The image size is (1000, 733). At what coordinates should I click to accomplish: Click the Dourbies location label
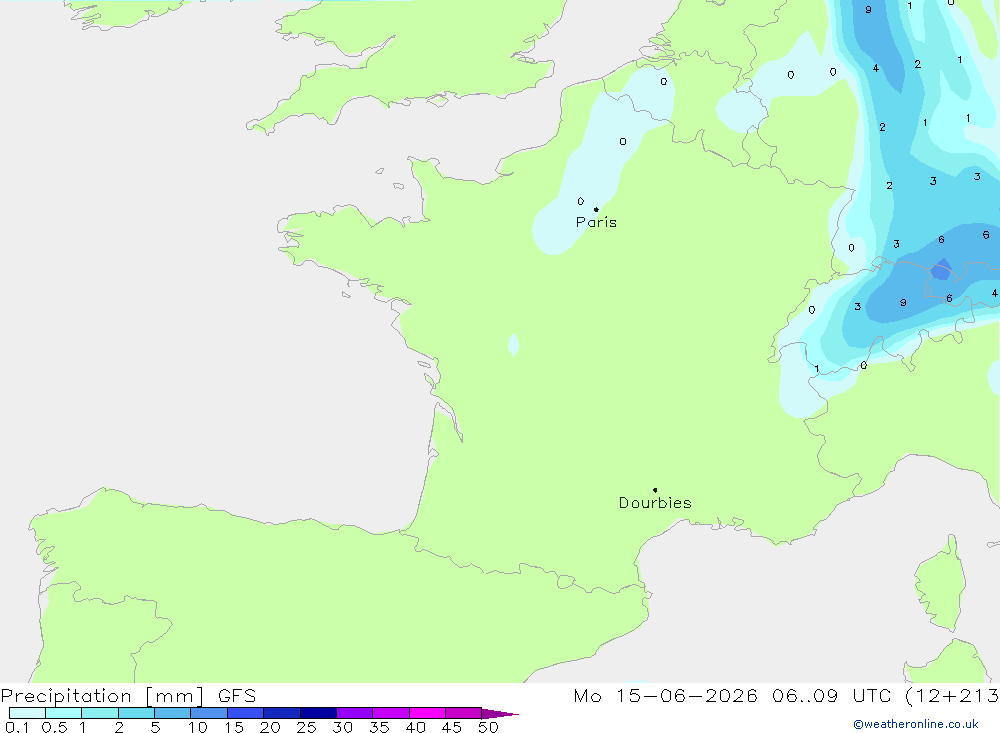coord(655,503)
